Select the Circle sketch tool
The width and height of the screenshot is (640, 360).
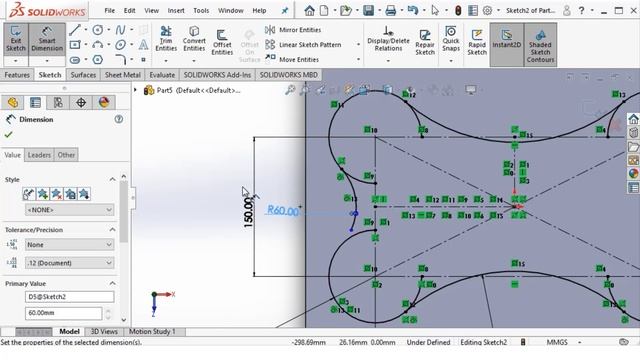coord(98,30)
